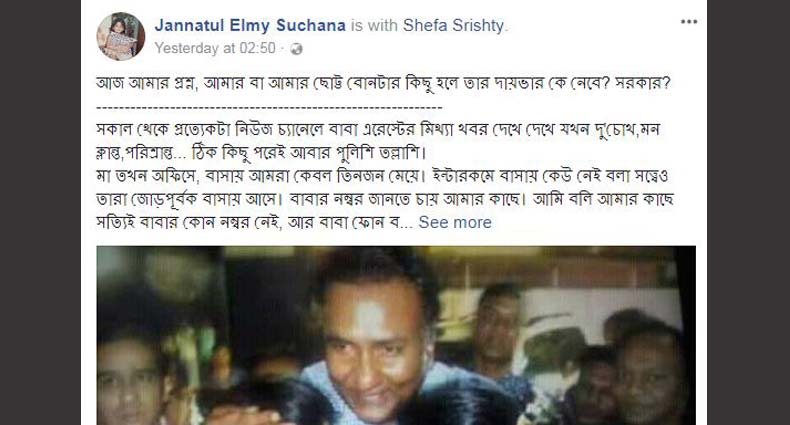
Task: Click the globe public privacy icon
Action: [297, 49]
